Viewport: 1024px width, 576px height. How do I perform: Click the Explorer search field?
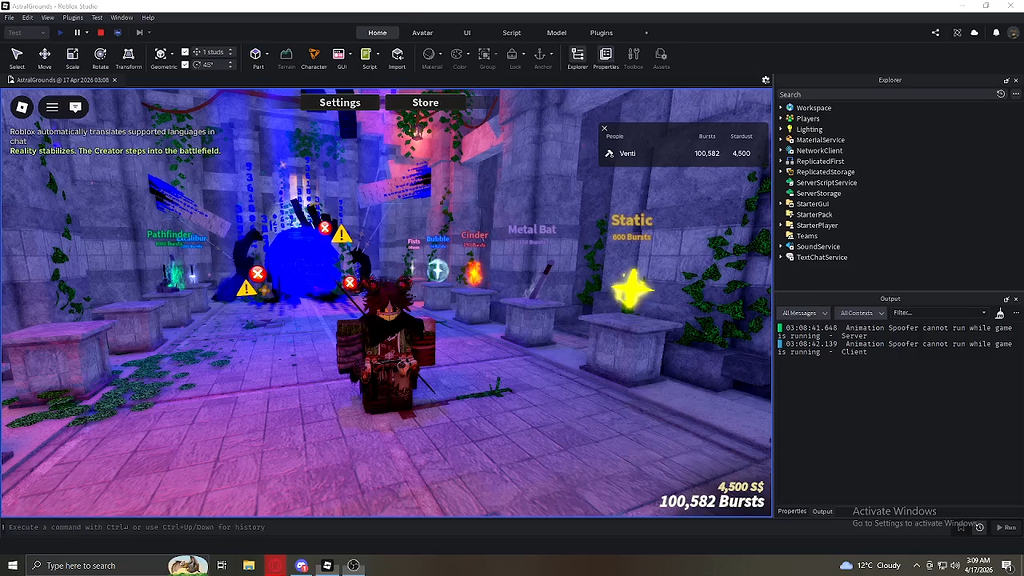tap(885, 95)
